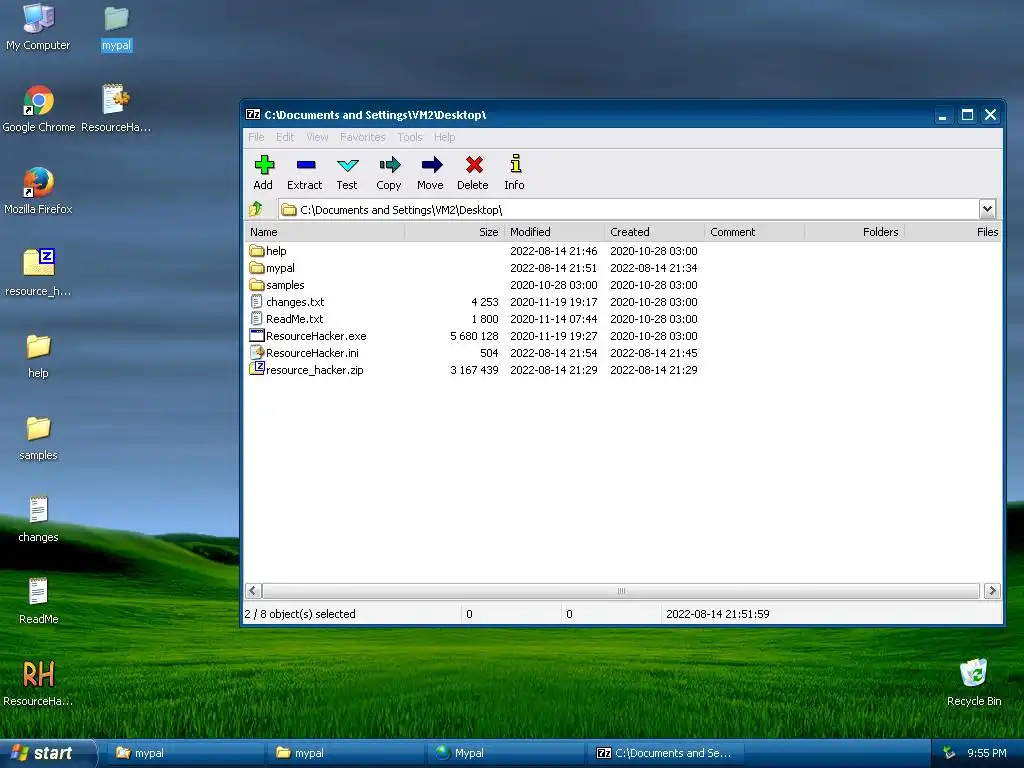Click into the 7-Zip path address field
Viewport: 1024px width, 768px height.
(x=628, y=210)
